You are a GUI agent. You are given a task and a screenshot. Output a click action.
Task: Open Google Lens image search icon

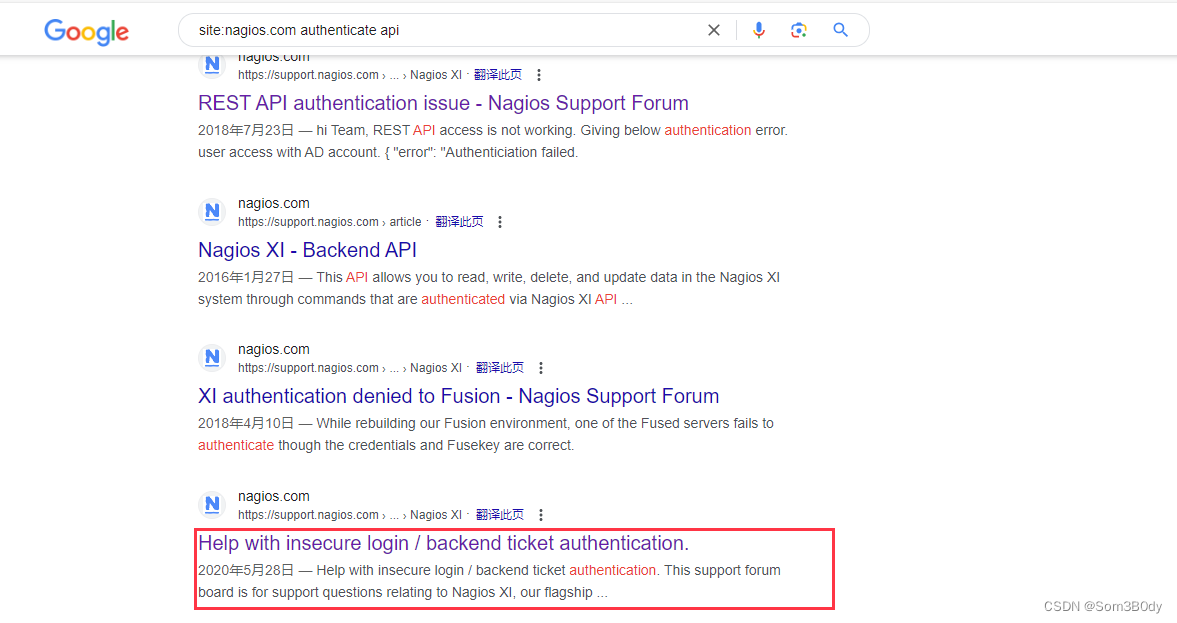(799, 30)
